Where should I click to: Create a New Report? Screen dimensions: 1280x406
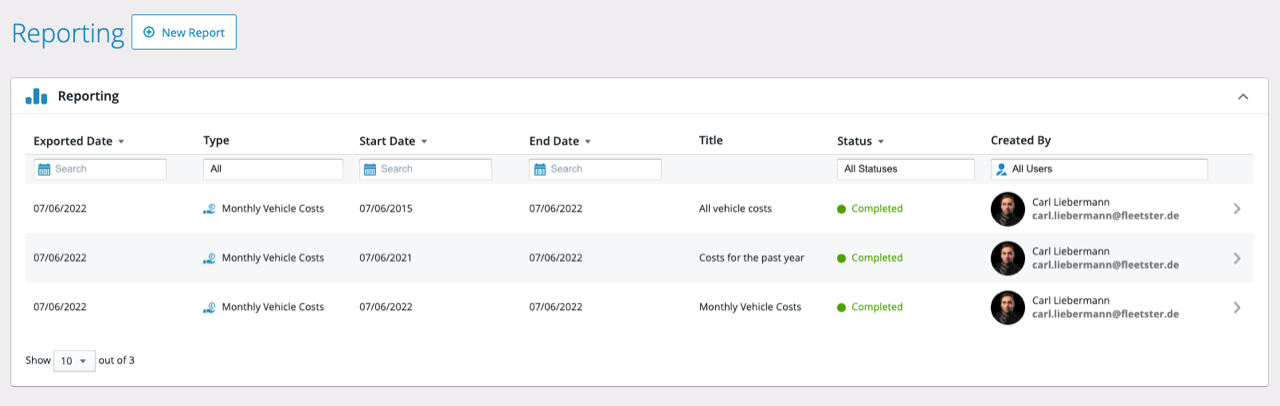pos(184,32)
